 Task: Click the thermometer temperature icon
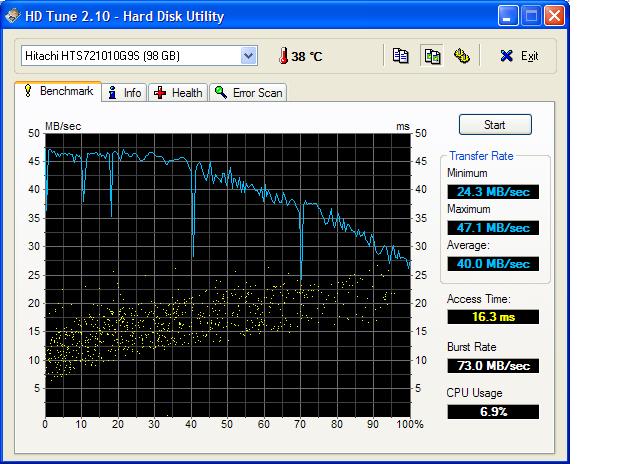coord(283,56)
